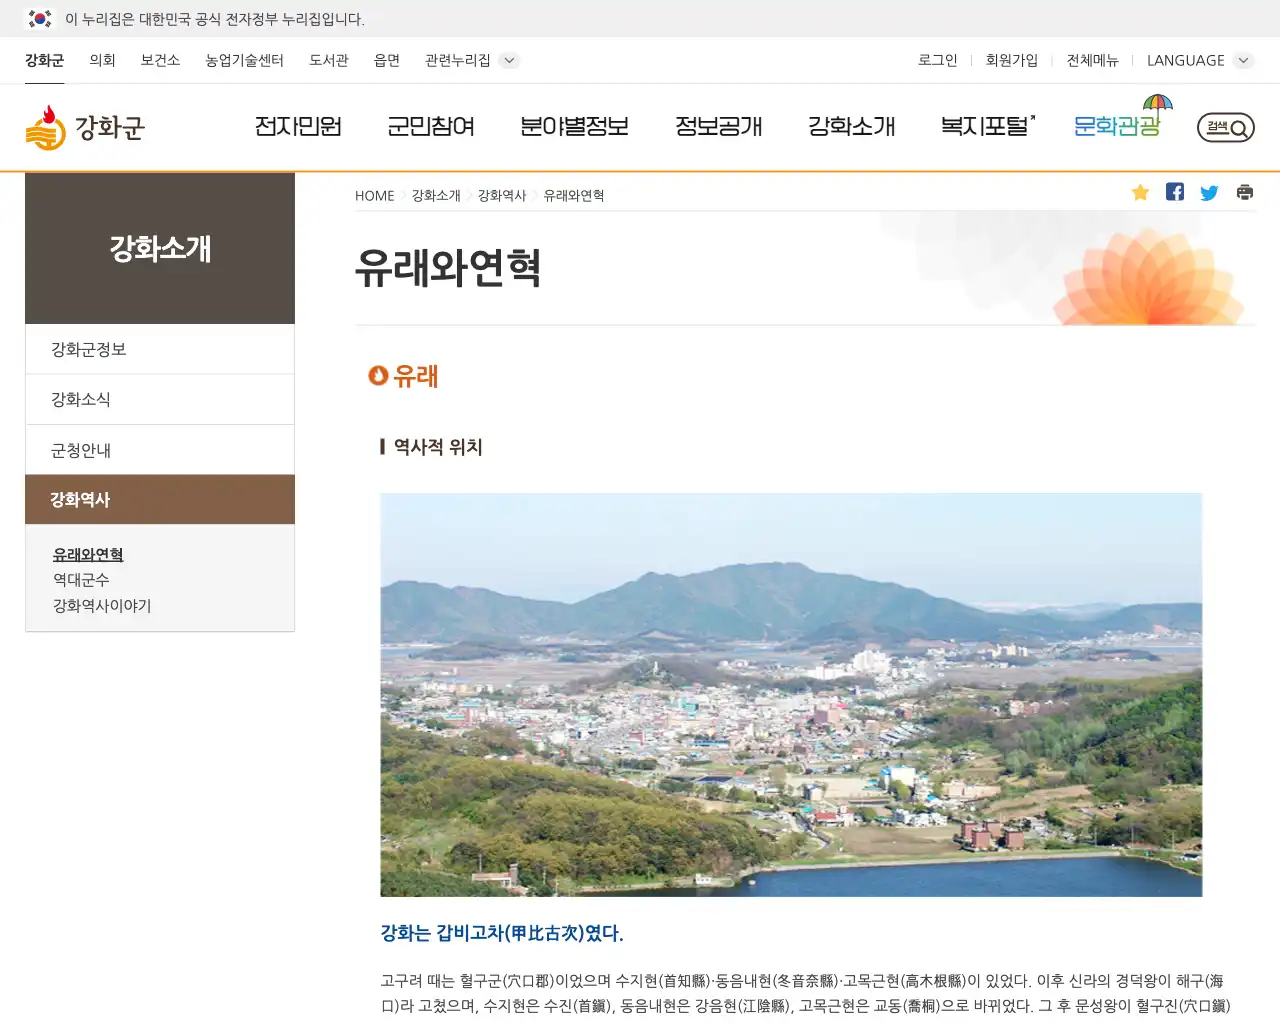The height and width of the screenshot is (1024, 1280).
Task: Expand the 관련누리집 dropdown
Action: point(471,60)
